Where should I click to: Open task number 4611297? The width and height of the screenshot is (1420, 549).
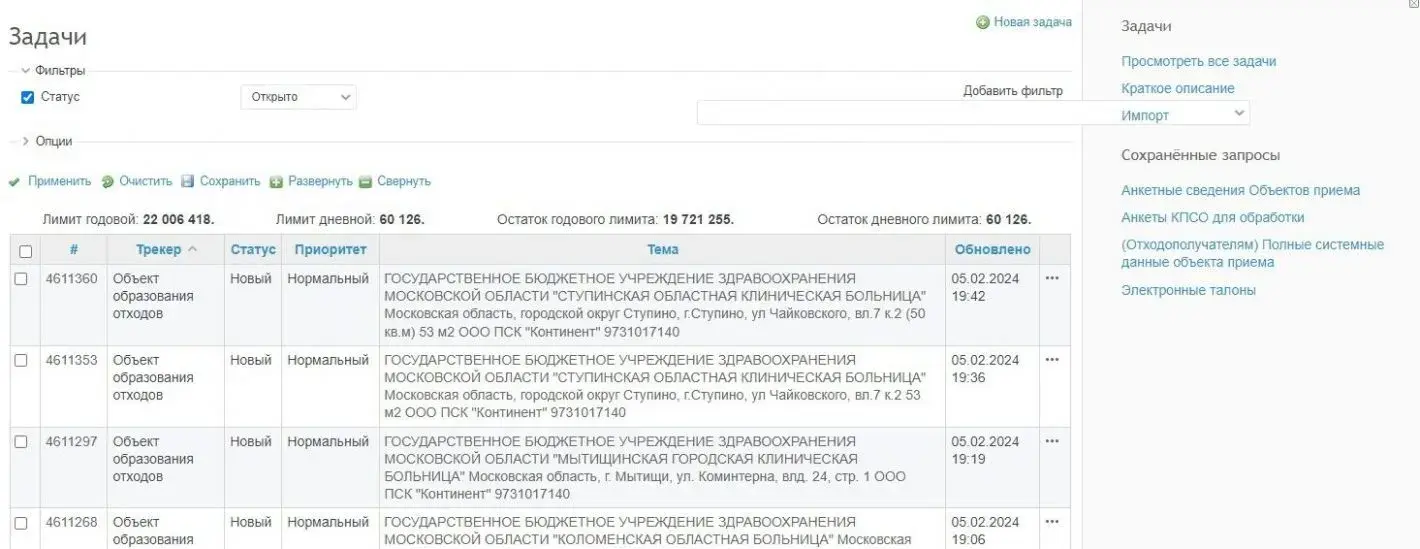72,441
